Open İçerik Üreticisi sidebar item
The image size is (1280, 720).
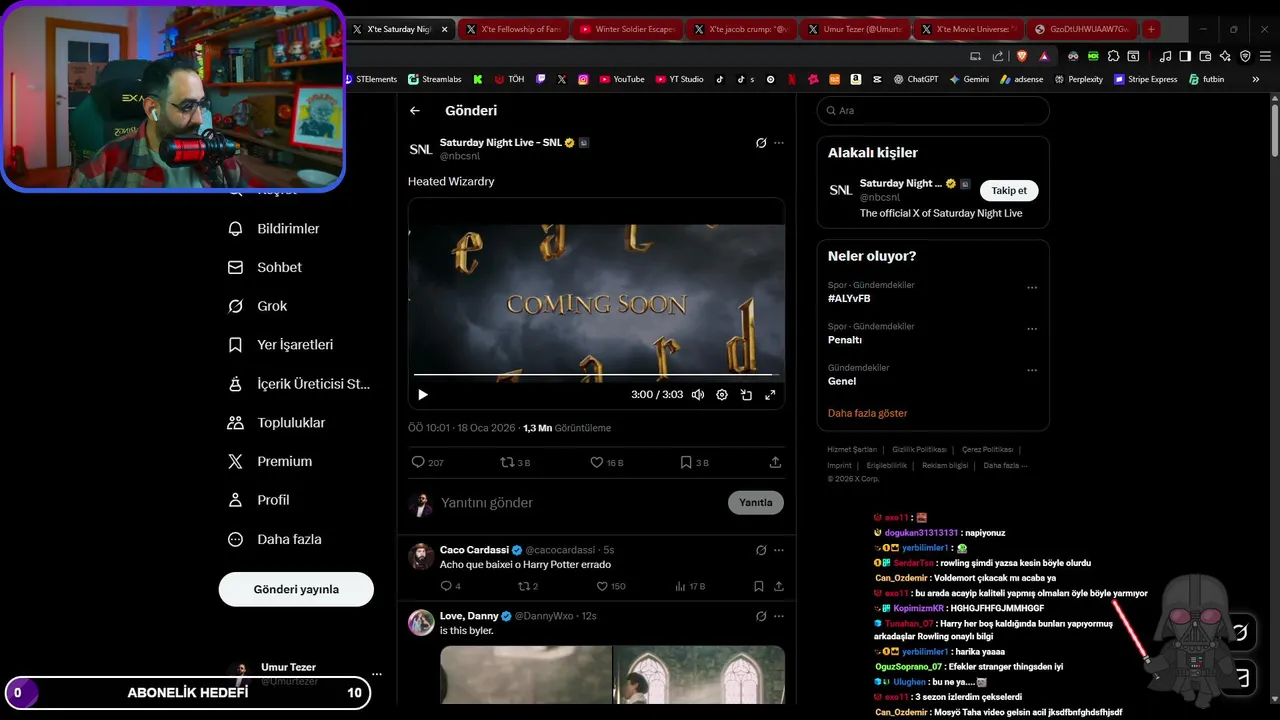[299, 384]
